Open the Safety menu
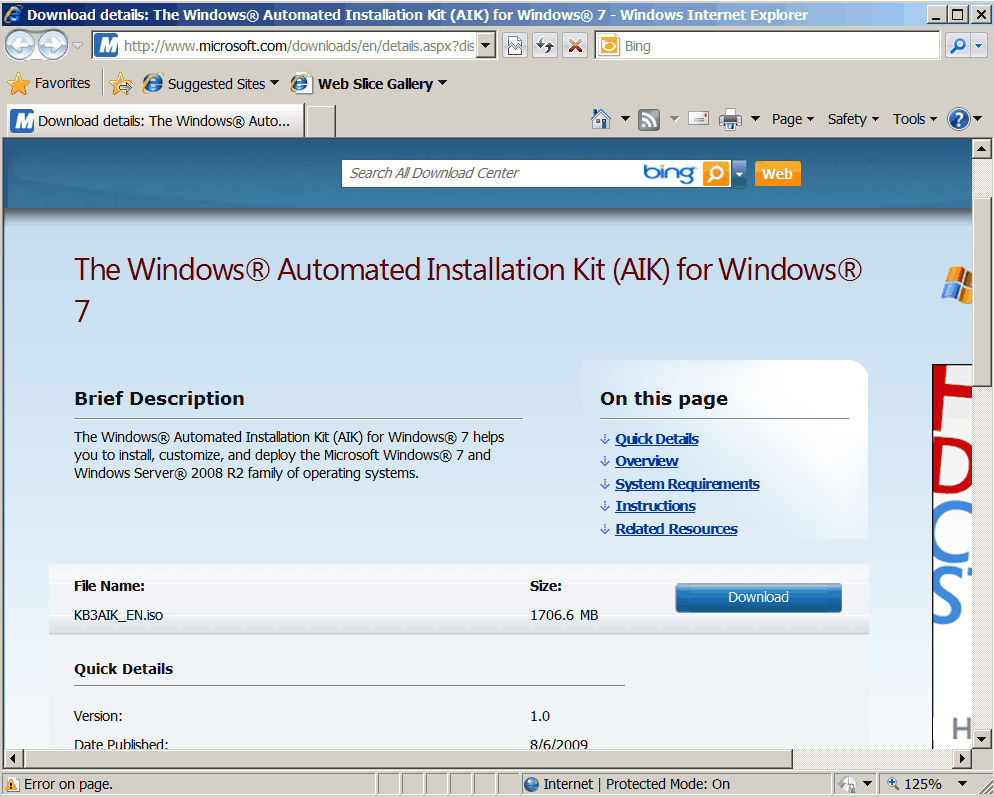 point(853,119)
